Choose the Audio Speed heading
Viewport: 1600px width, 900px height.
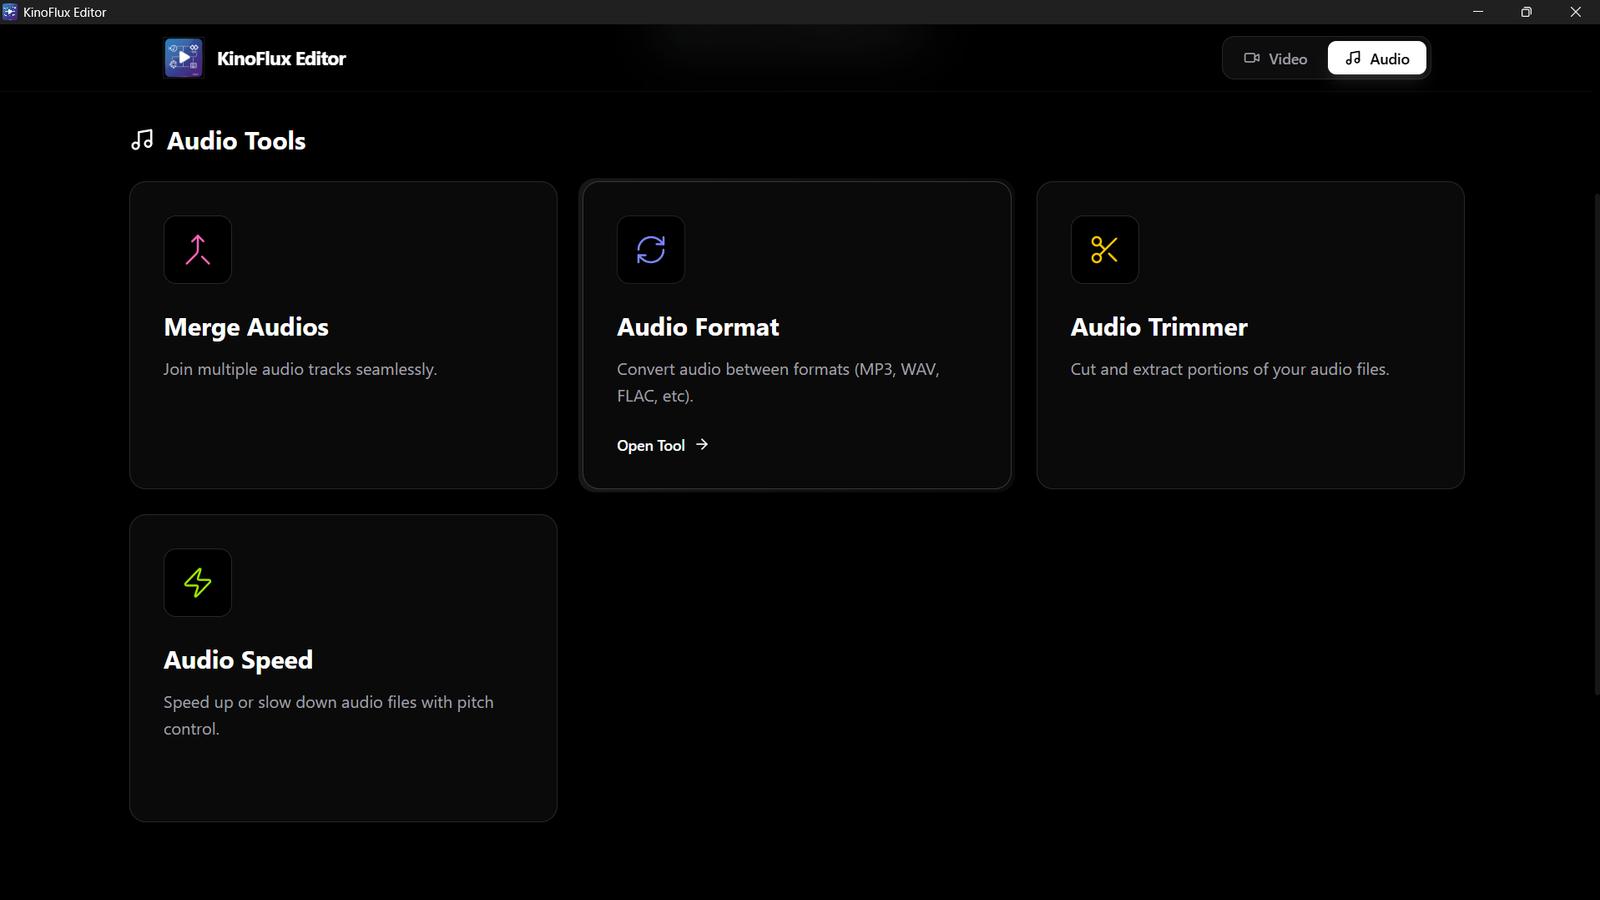[x=238, y=660]
